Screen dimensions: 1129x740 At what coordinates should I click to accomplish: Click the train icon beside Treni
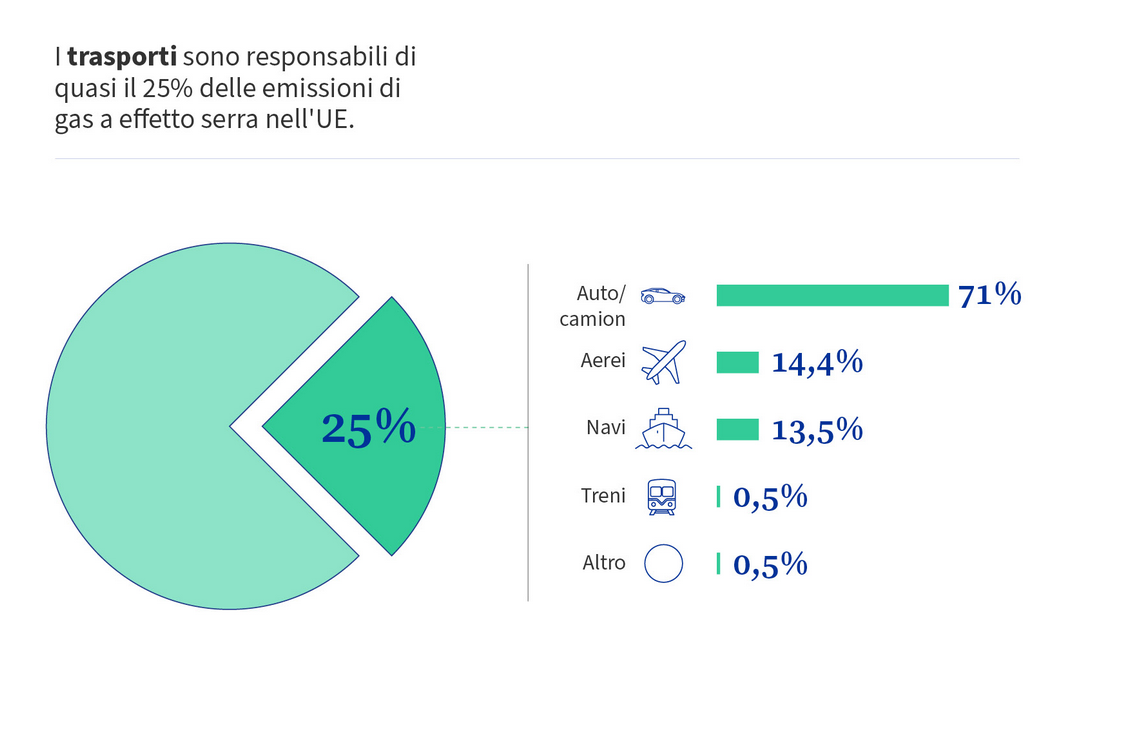[662, 497]
